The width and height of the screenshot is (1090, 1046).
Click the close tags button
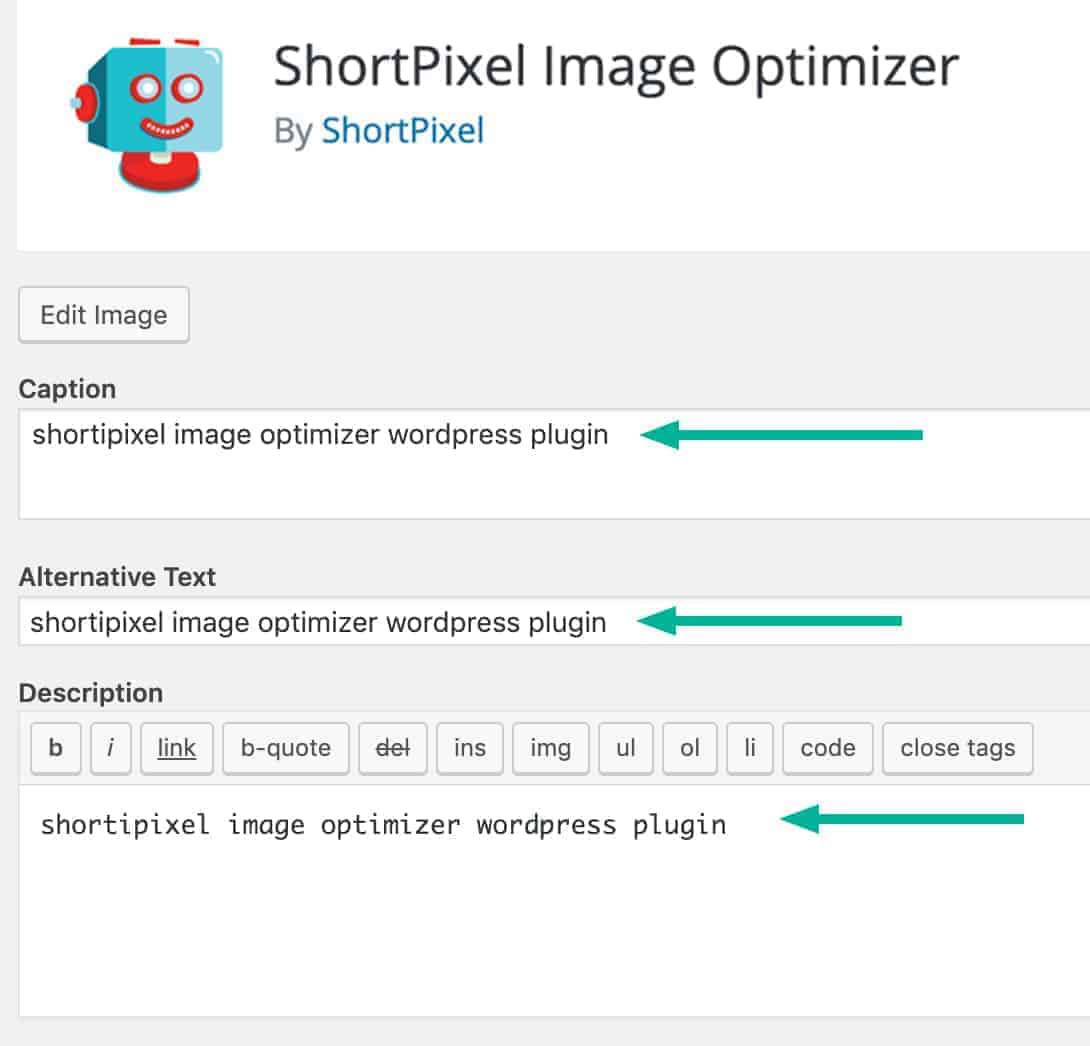[x=958, y=749]
